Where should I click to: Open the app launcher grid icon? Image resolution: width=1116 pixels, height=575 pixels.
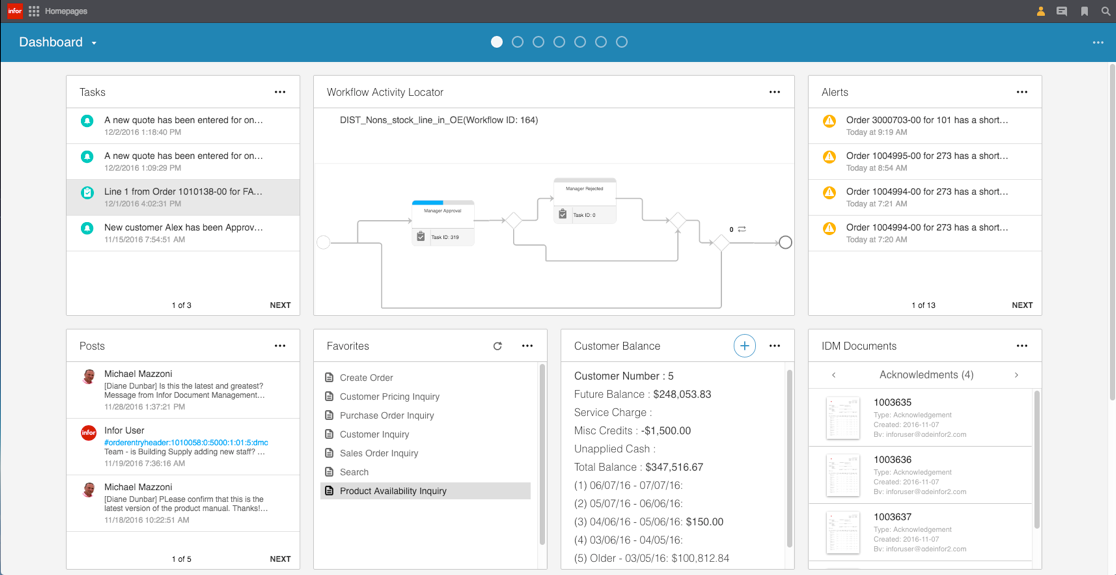click(34, 11)
